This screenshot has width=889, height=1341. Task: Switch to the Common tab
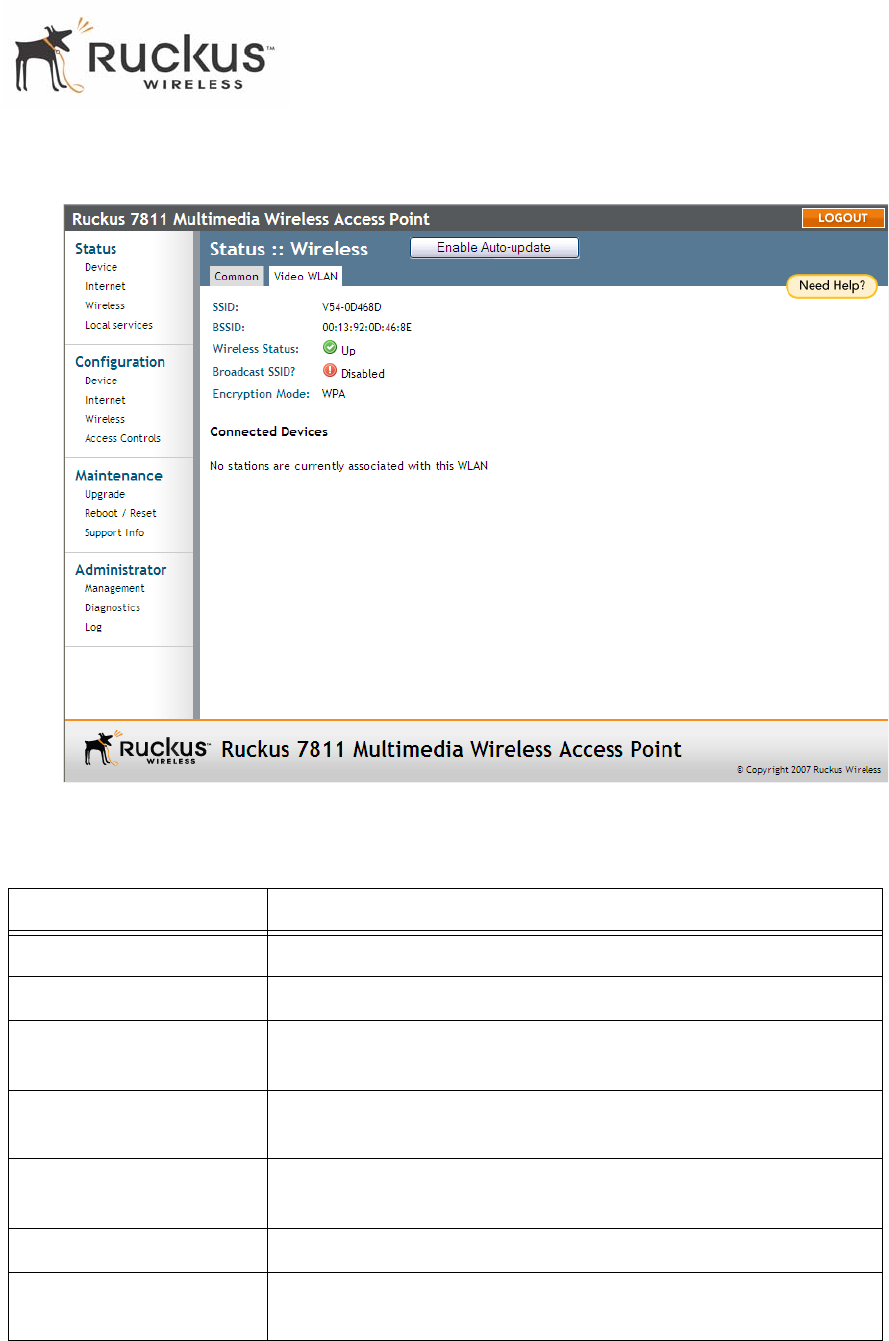tap(237, 277)
